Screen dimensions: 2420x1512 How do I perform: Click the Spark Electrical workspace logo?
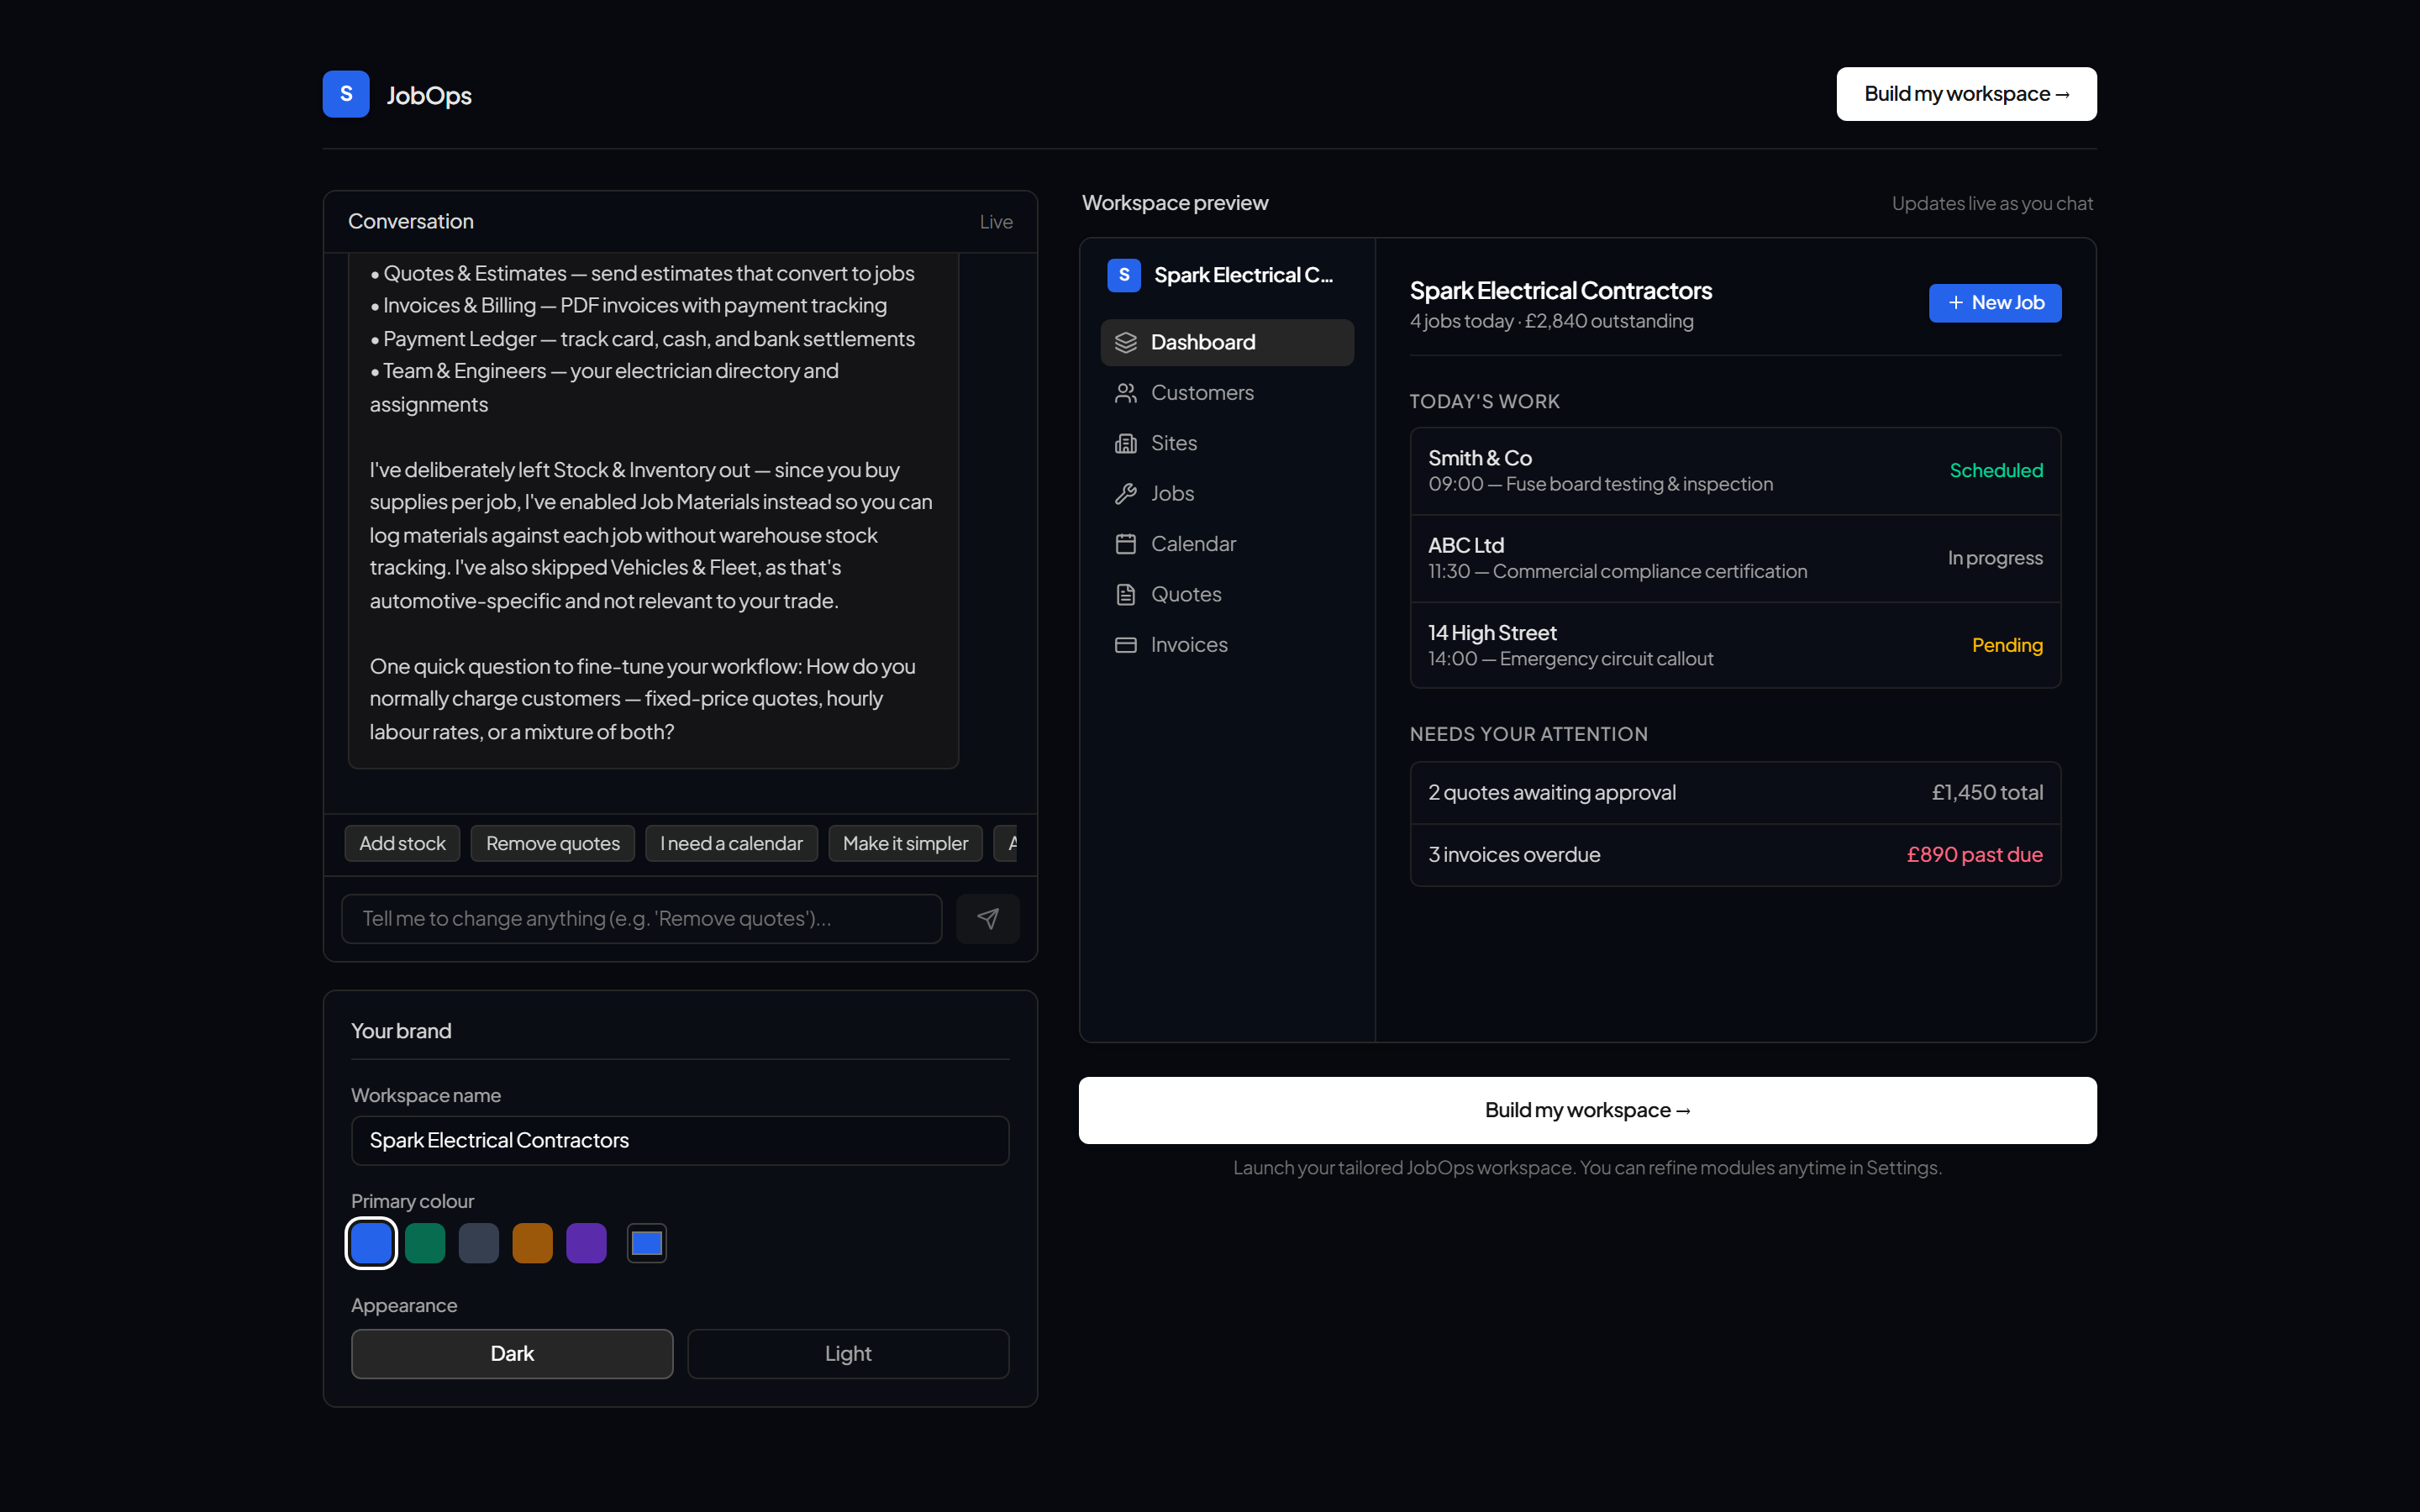tap(1124, 275)
